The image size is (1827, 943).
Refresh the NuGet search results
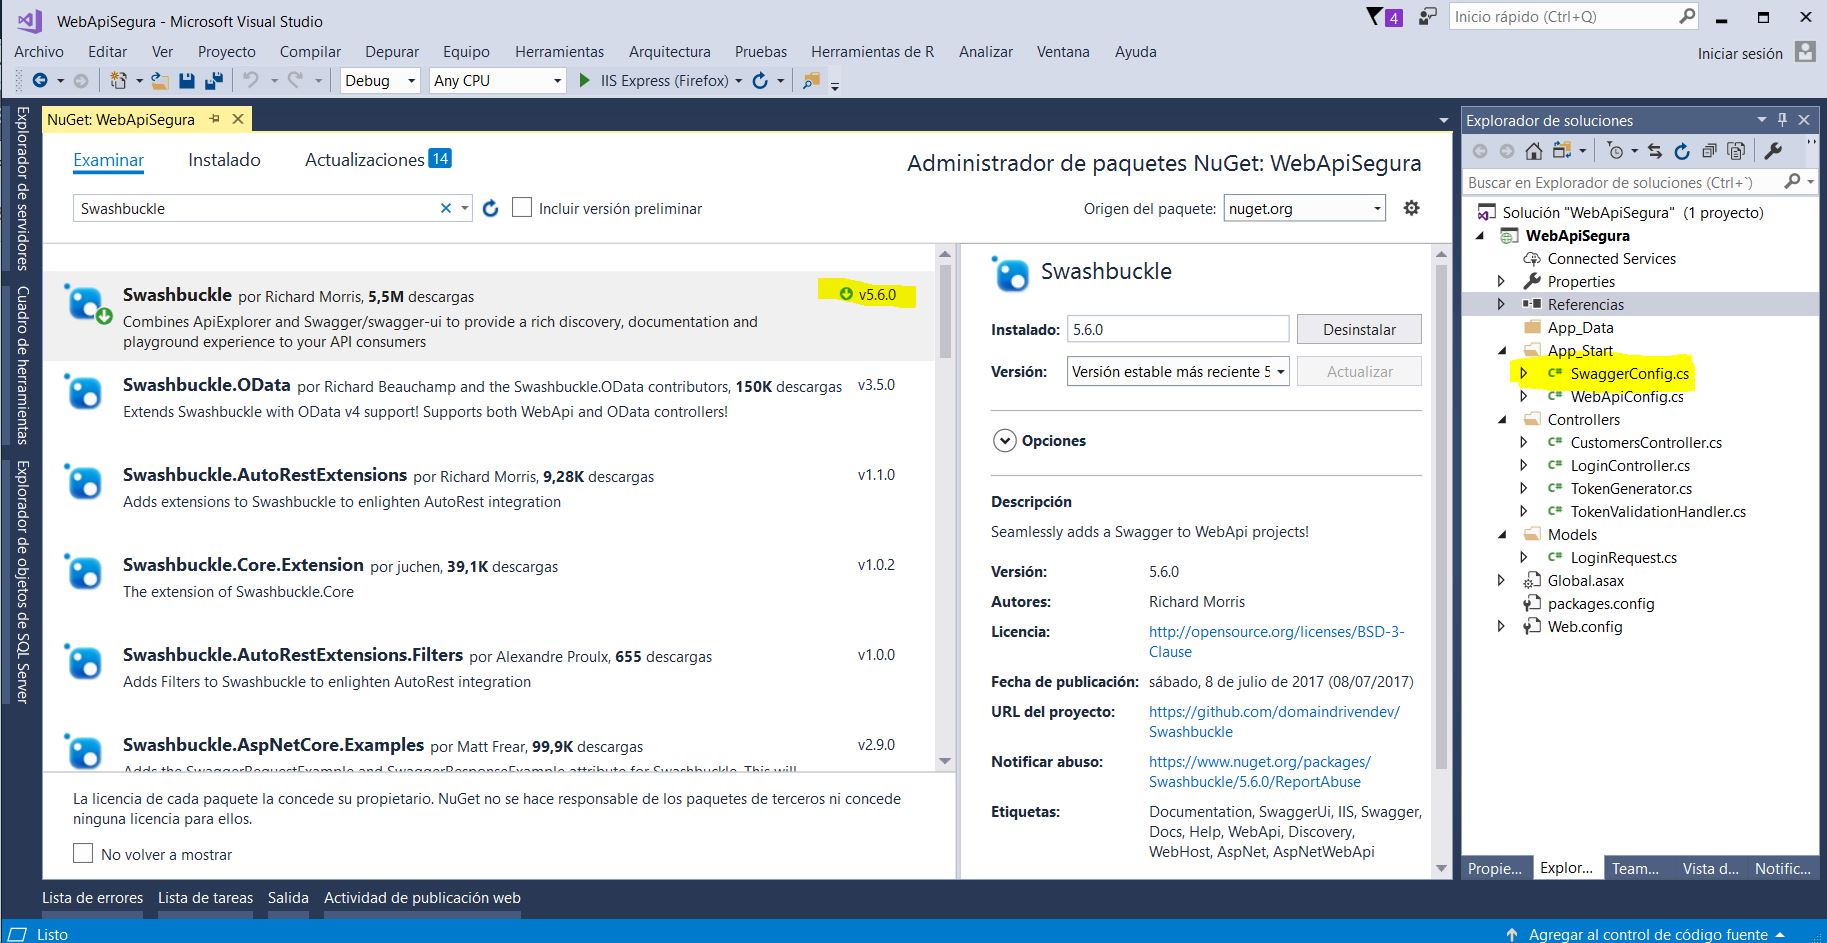click(x=490, y=208)
